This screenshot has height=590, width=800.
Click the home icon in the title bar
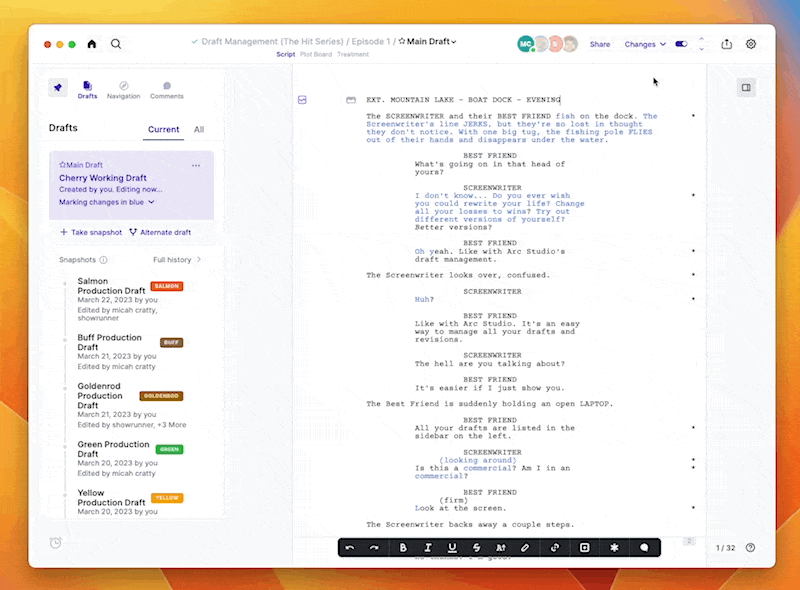pyautogui.click(x=92, y=44)
